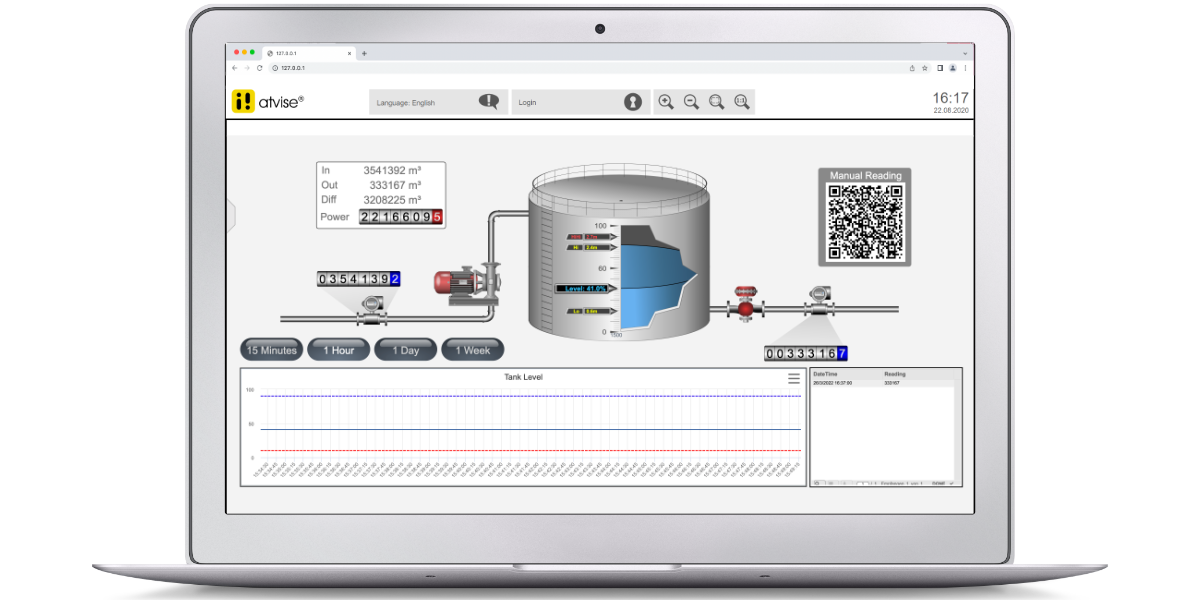1200x600 pixels.
Task: Select the Zoom In magnifier icon
Action: pyautogui.click(x=665, y=101)
